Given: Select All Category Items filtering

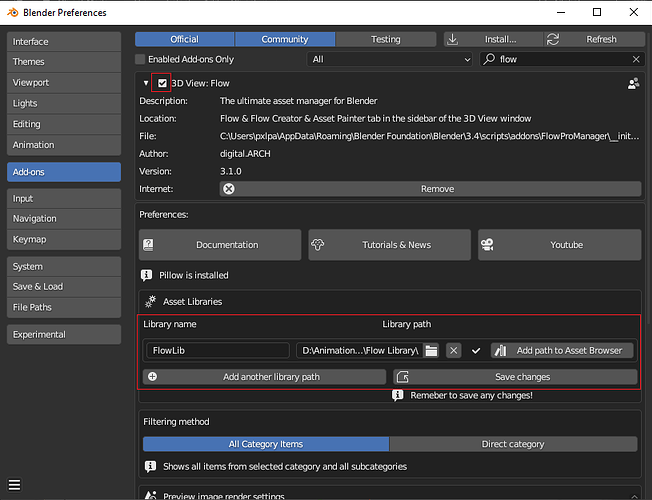Looking at the screenshot, I should click(266, 444).
